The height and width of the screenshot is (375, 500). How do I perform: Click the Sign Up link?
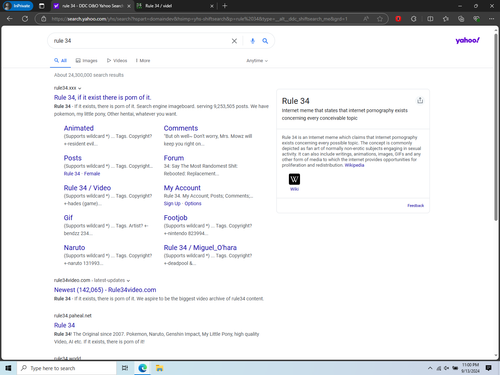[x=172, y=204]
